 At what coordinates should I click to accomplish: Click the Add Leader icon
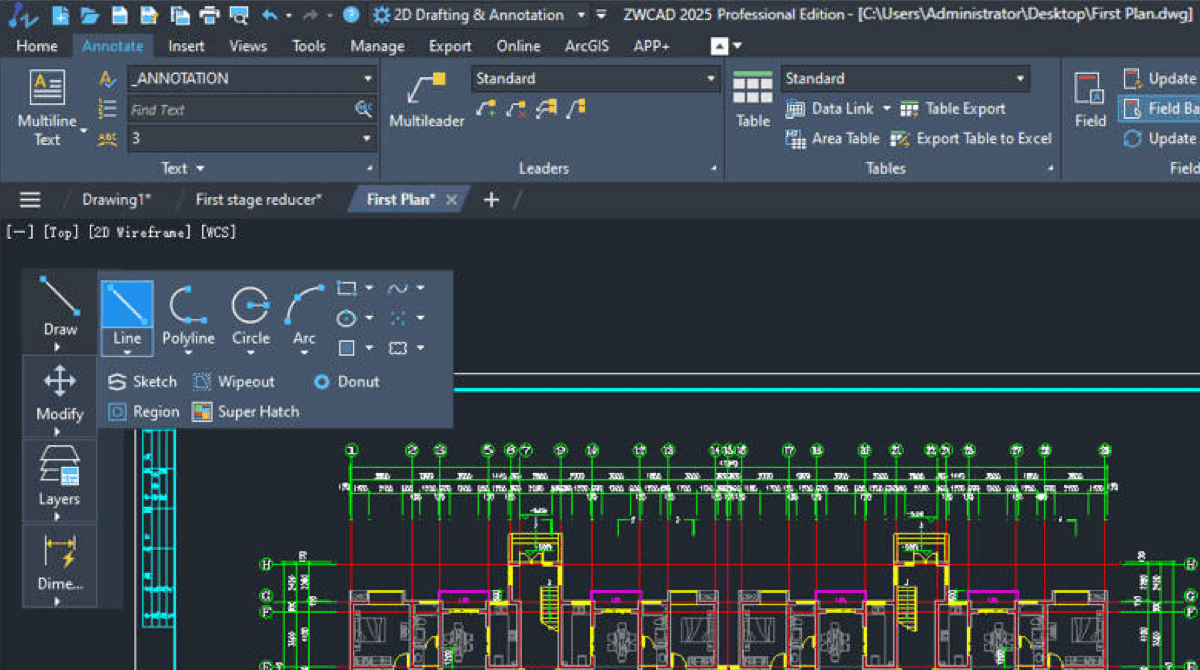486,108
